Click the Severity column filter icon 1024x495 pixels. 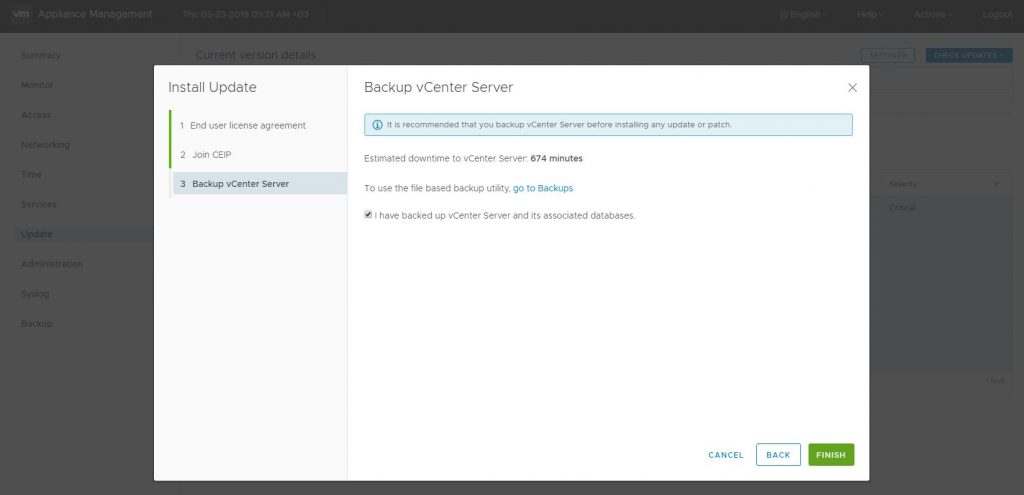(997, 184)
